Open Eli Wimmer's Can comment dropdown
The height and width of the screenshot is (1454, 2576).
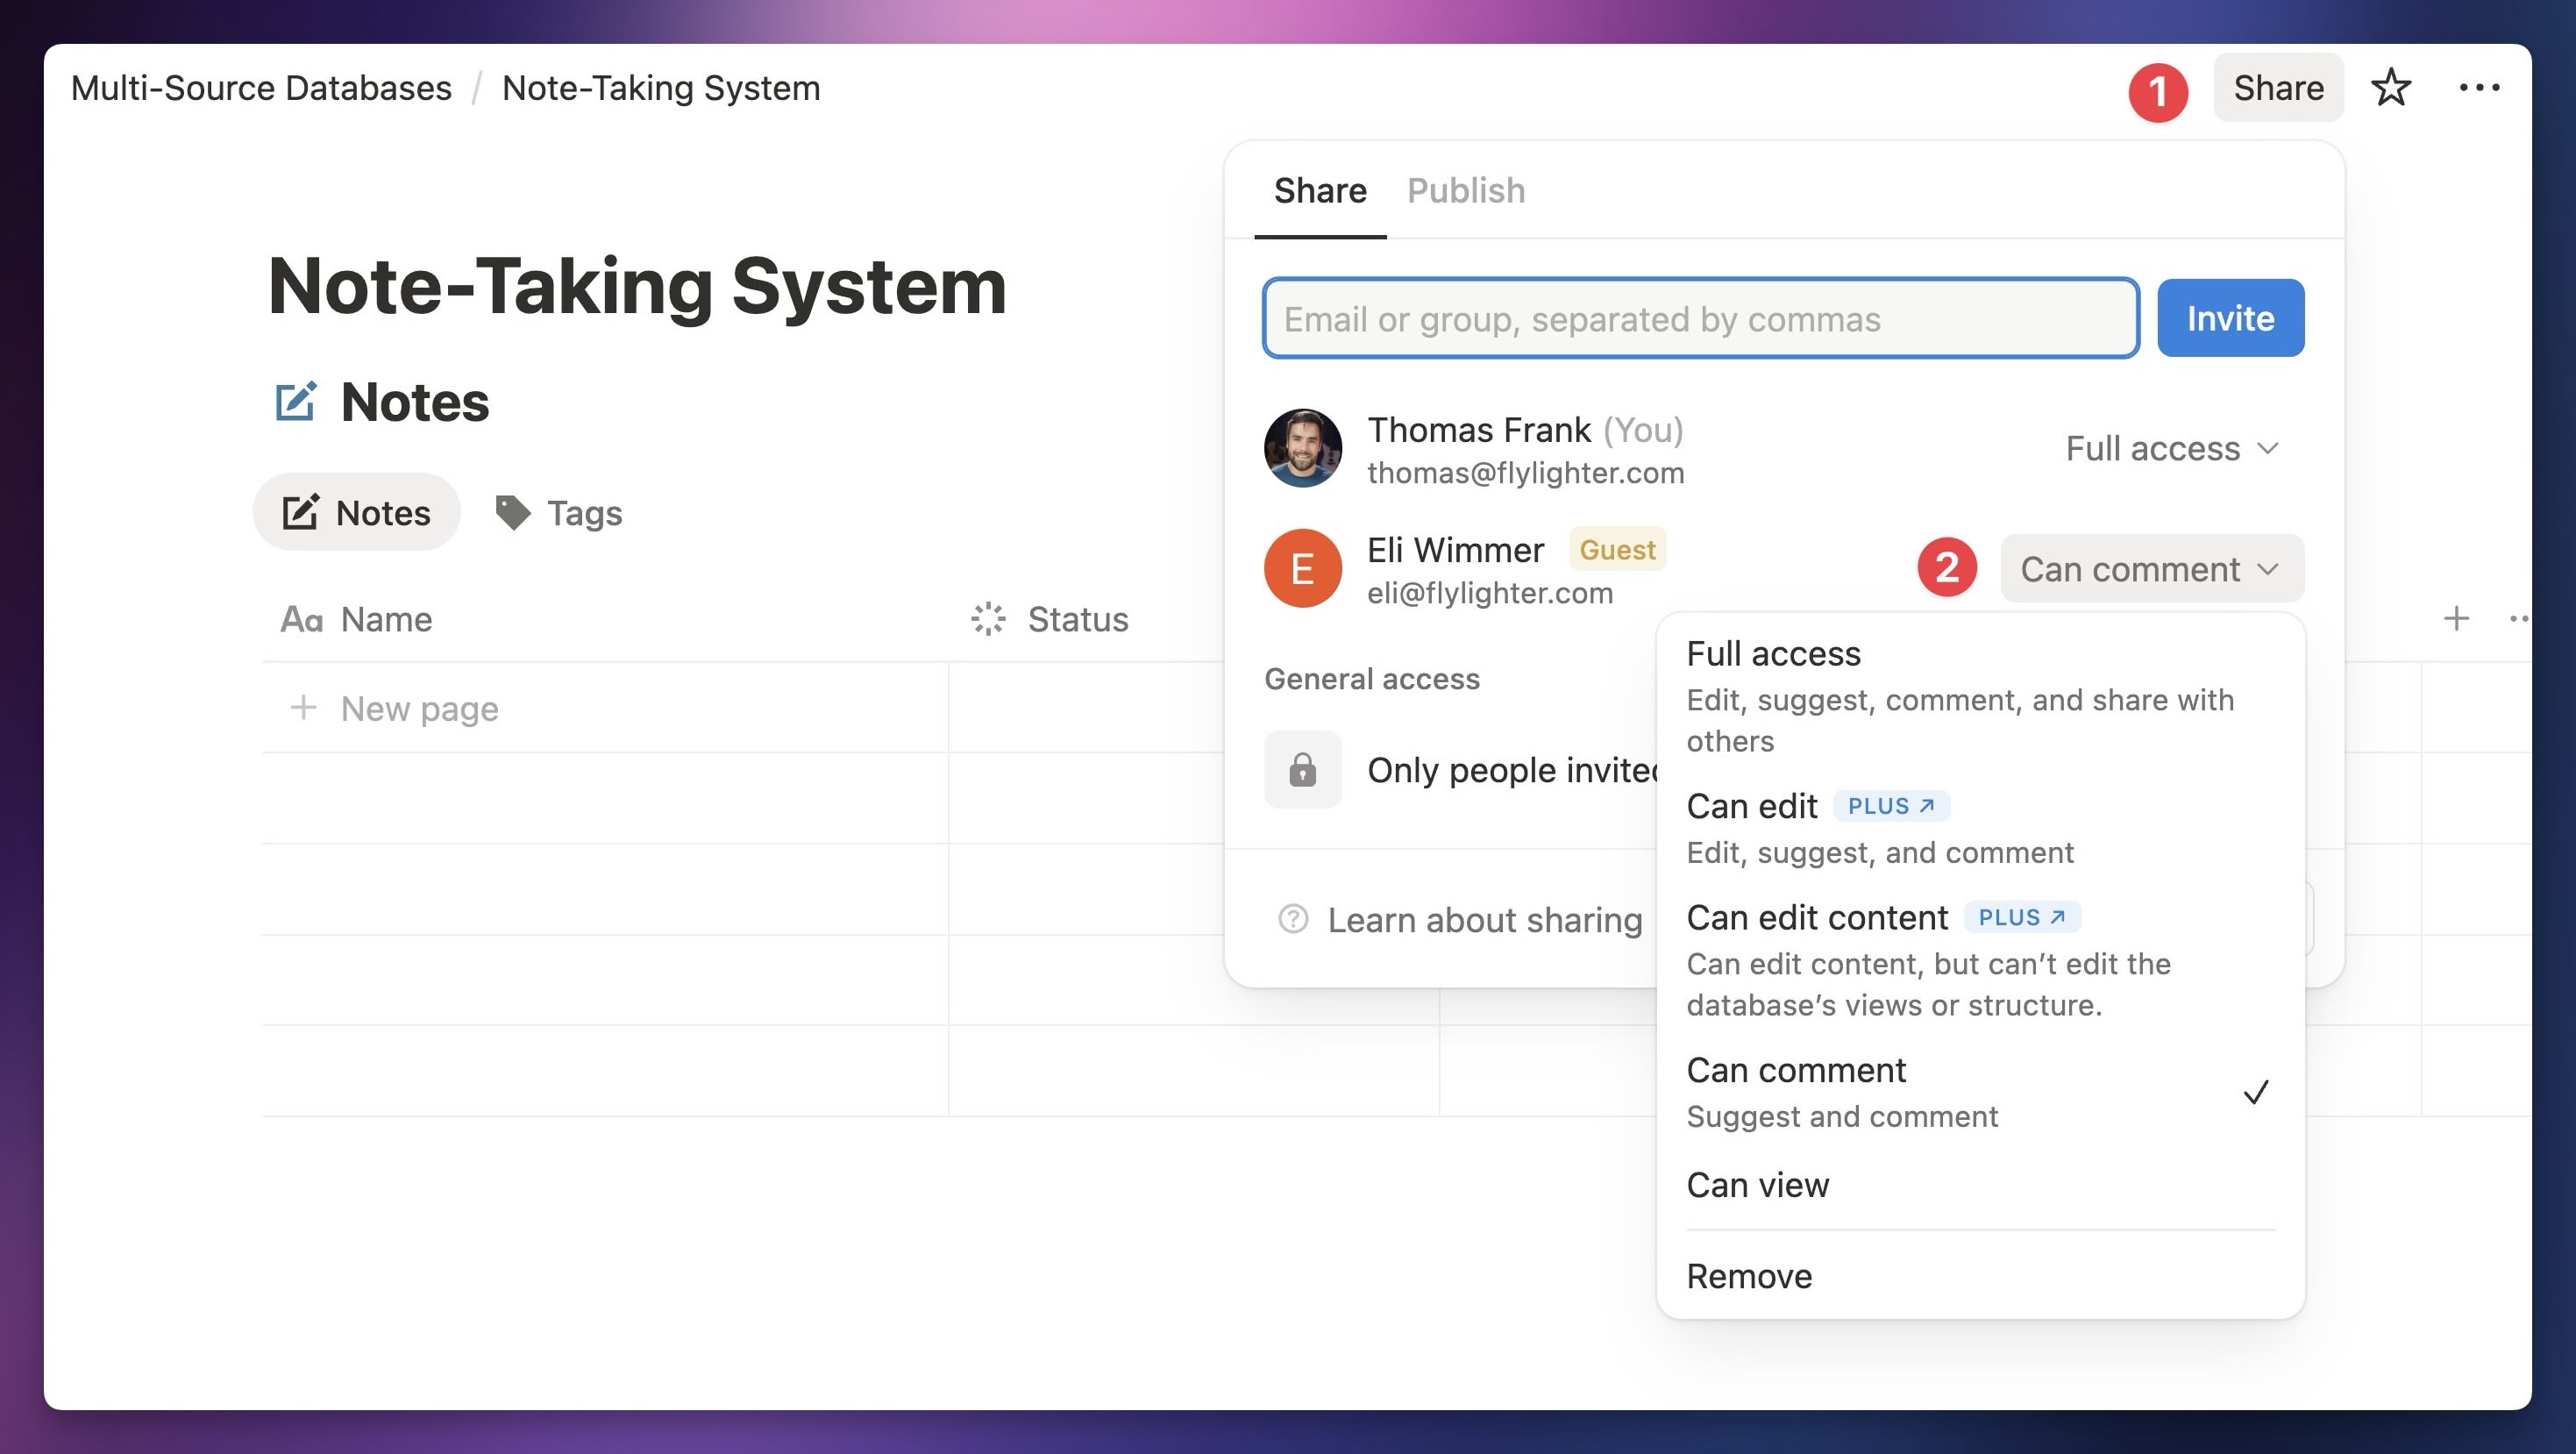pyautogui.click(x=2151, y=568)
